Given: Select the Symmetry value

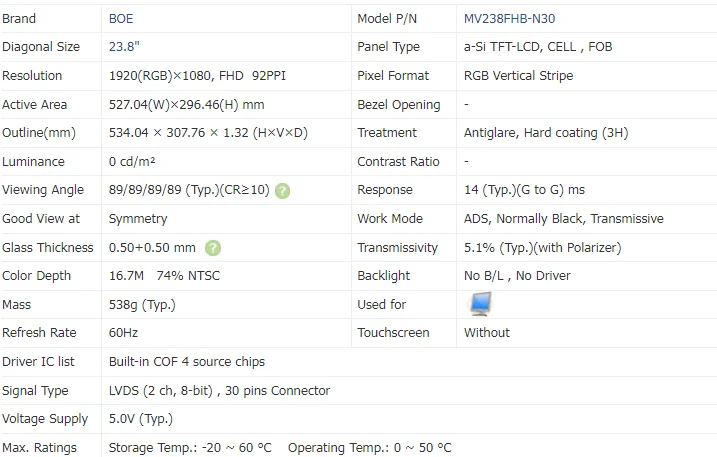Looking at the screenshot, I should point(138,219).
